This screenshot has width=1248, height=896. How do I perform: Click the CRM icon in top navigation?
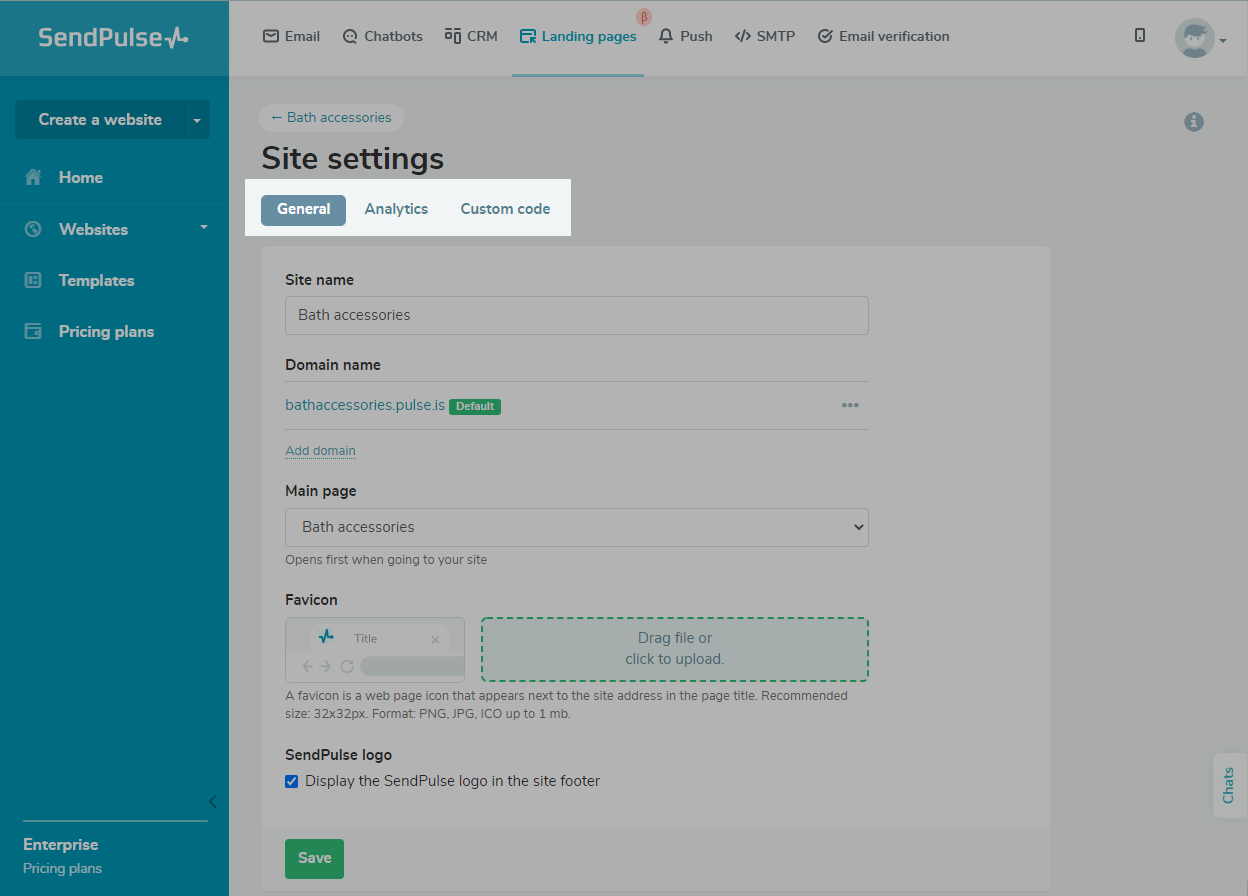tap(453, 36)
